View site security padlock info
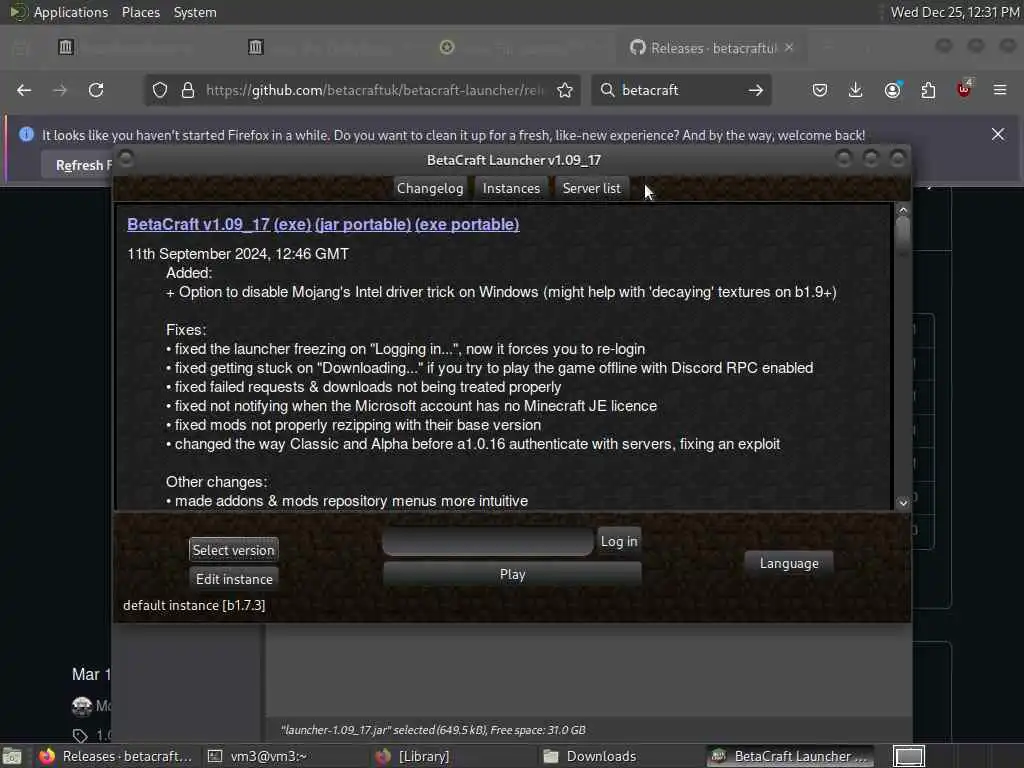1024x768 pixels. click(x=188, y=90)
